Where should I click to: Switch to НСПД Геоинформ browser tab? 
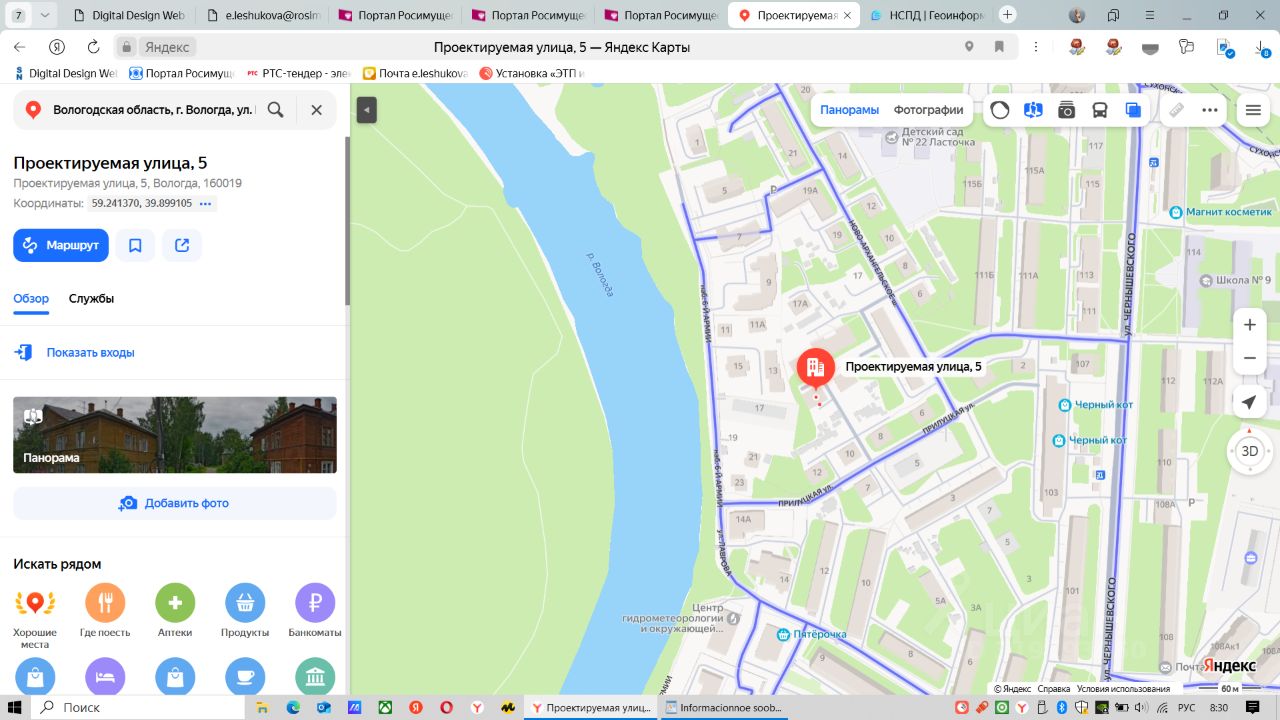(927, 15)
